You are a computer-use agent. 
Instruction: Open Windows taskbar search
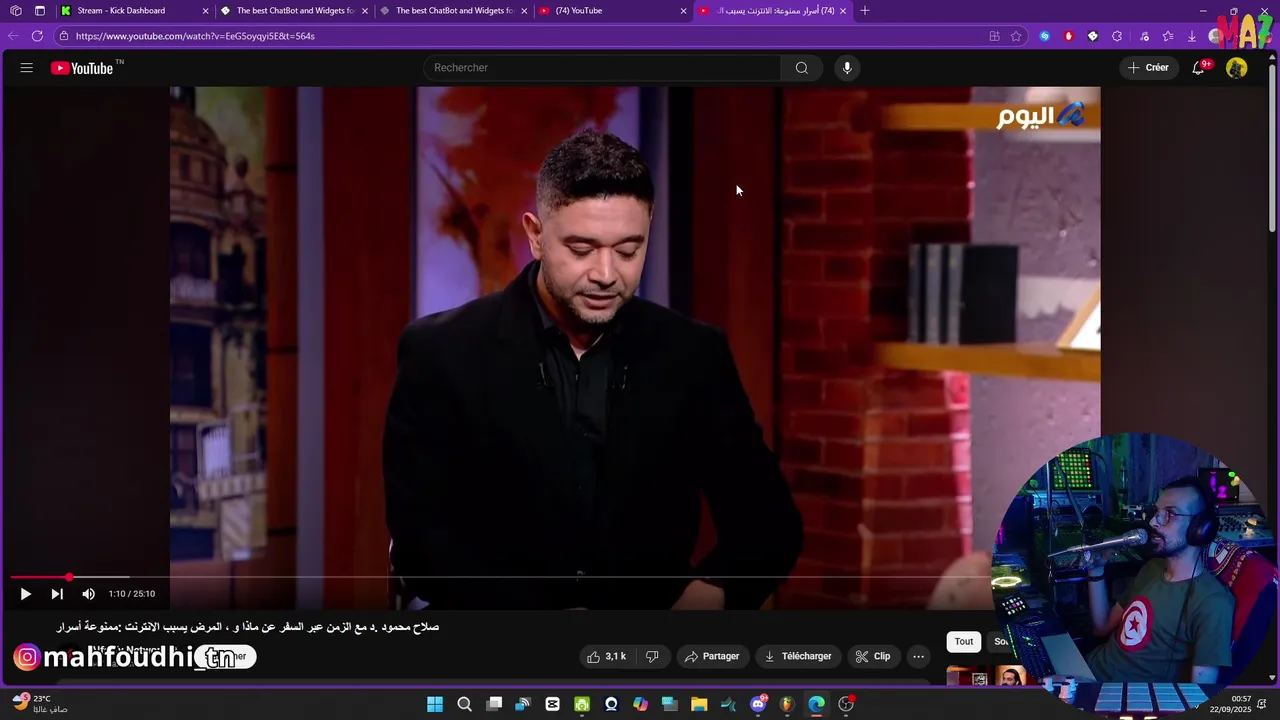pyautogui.click(x=464, y=704)
